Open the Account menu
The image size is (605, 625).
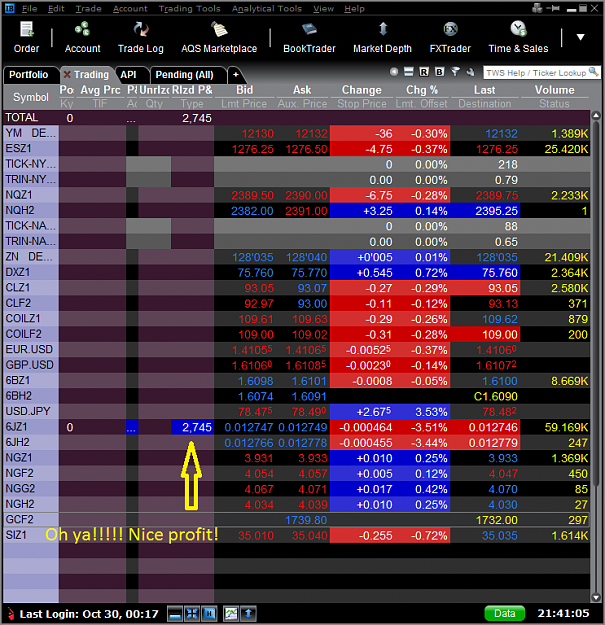(x=130, y=8)
